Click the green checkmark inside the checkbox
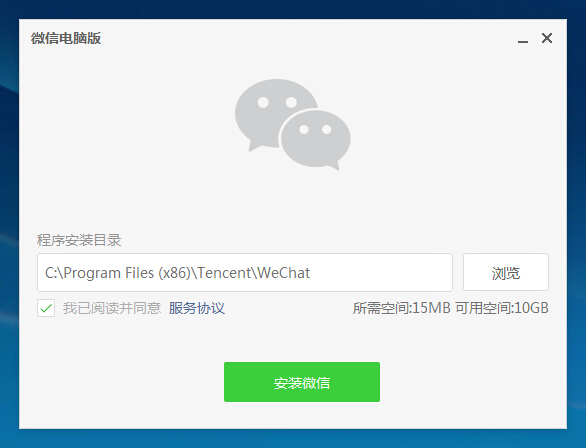This screenshot has height=448, width=586. point(46,309)
